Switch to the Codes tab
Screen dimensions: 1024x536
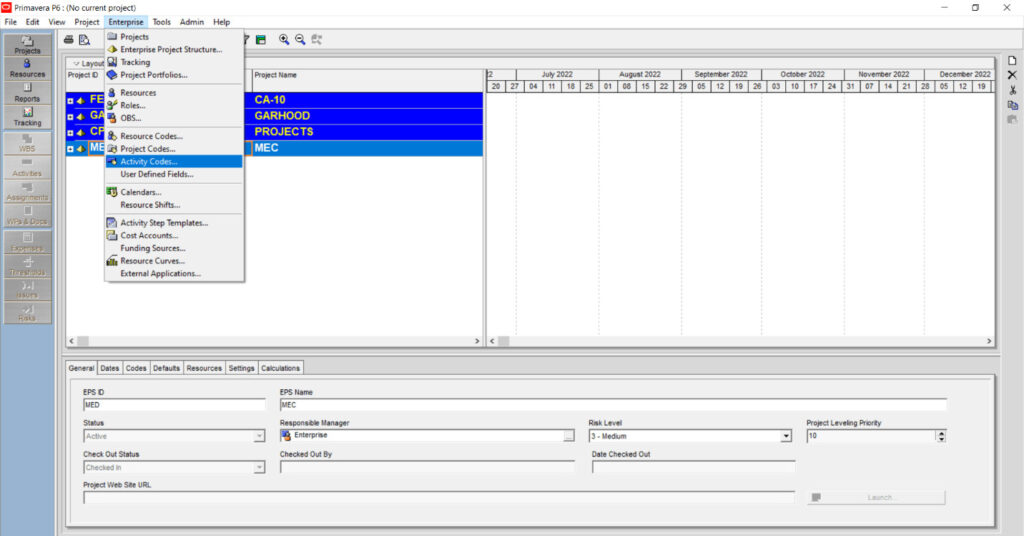pyautogui.click(x=136, y=368)
